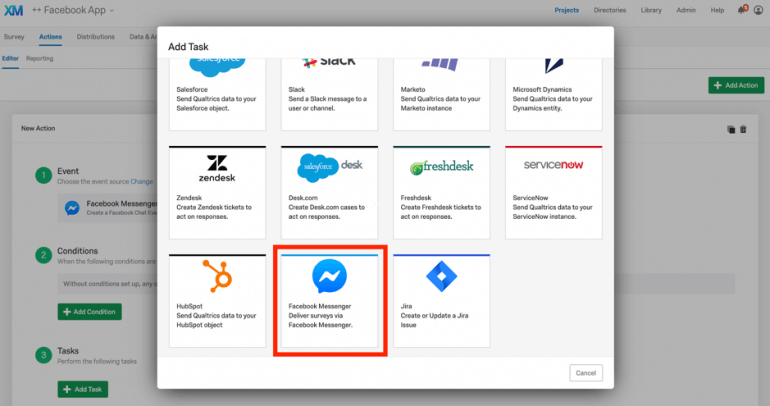This screenshot has width=770, height=406.
Task: Select the Slack task card
Action: [329, 94]
